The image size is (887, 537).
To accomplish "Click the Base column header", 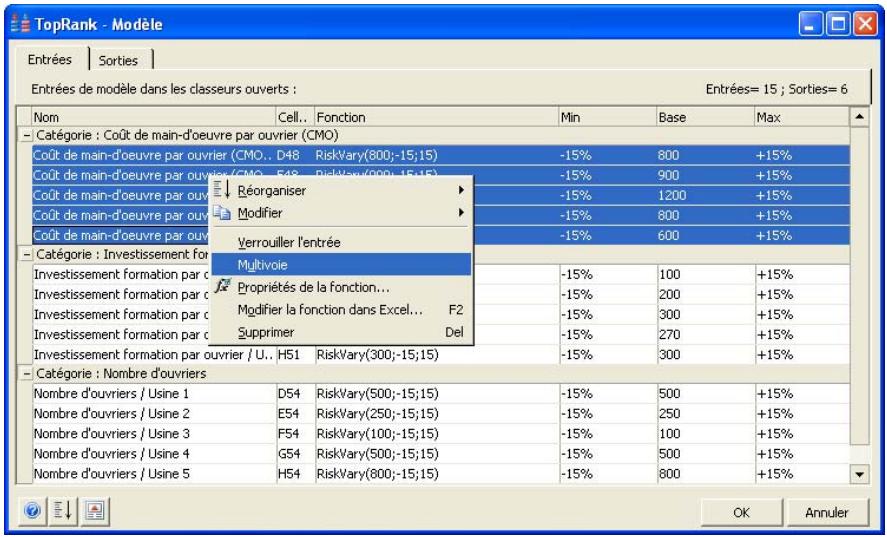I will (x=705, y=117).
